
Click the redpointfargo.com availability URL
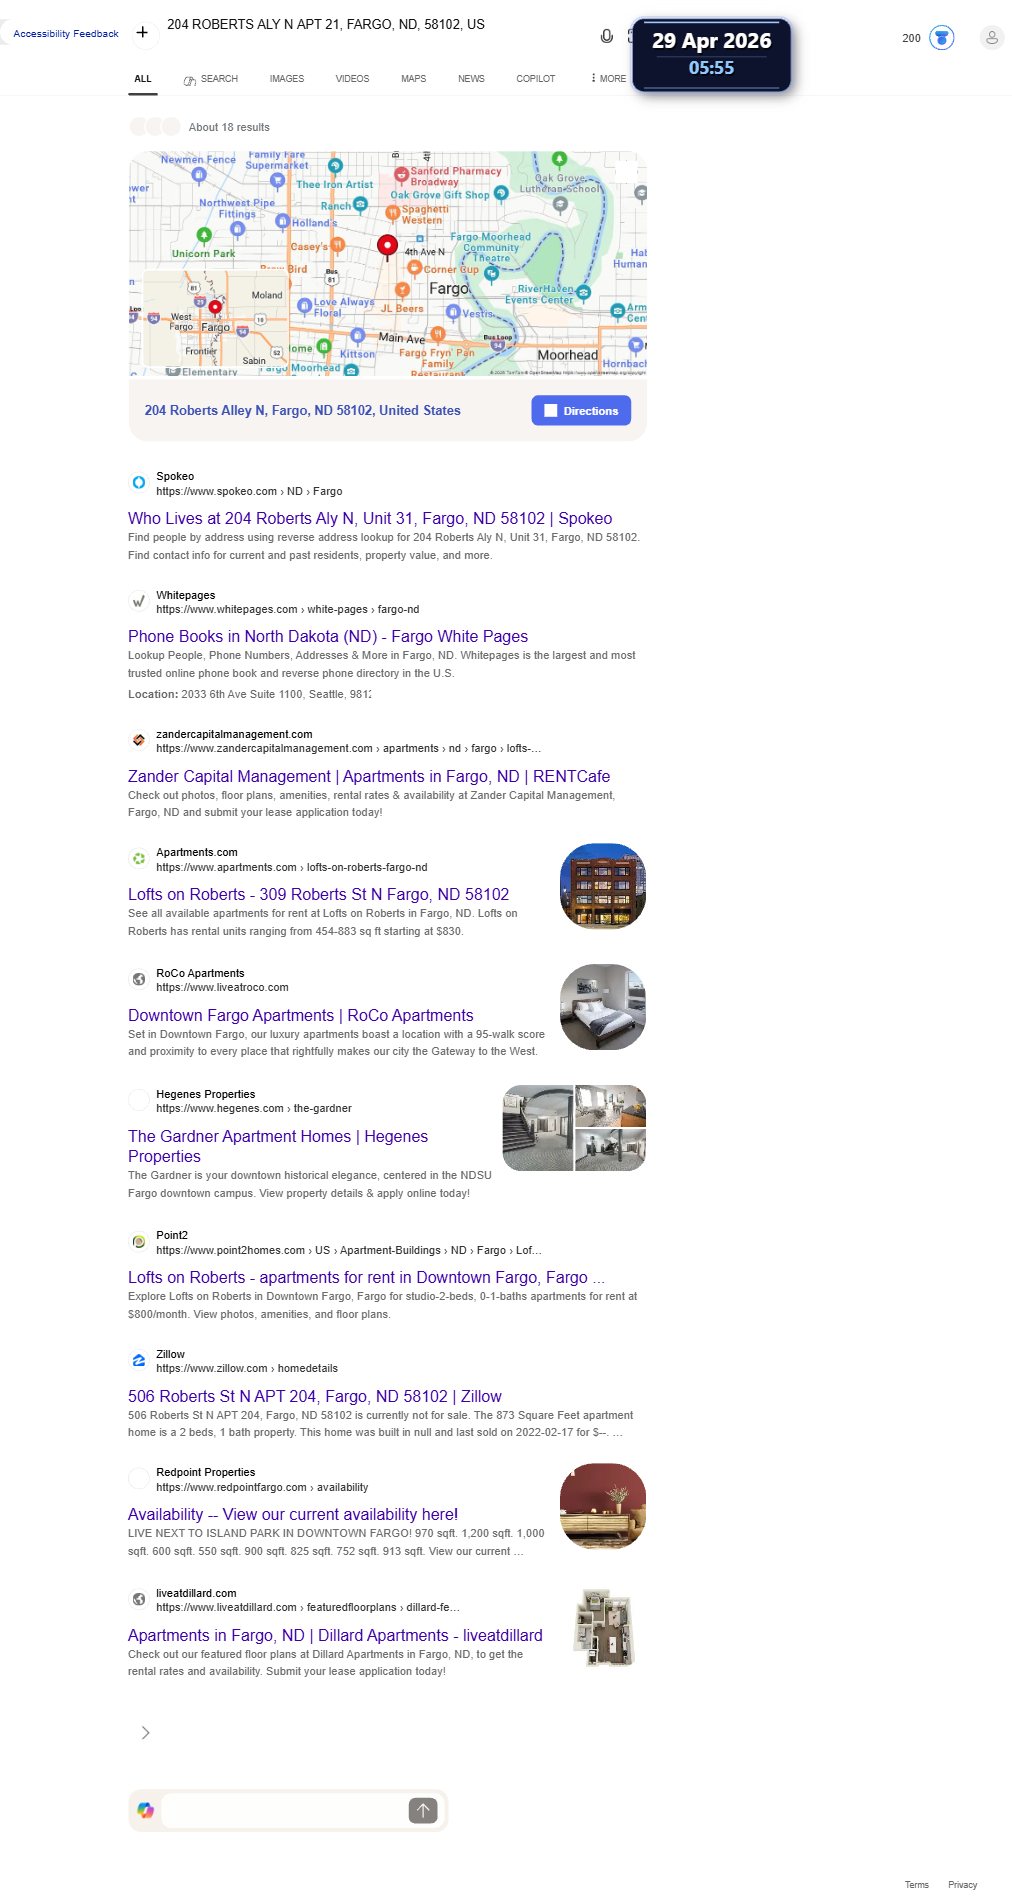[x=262, y=1488]
